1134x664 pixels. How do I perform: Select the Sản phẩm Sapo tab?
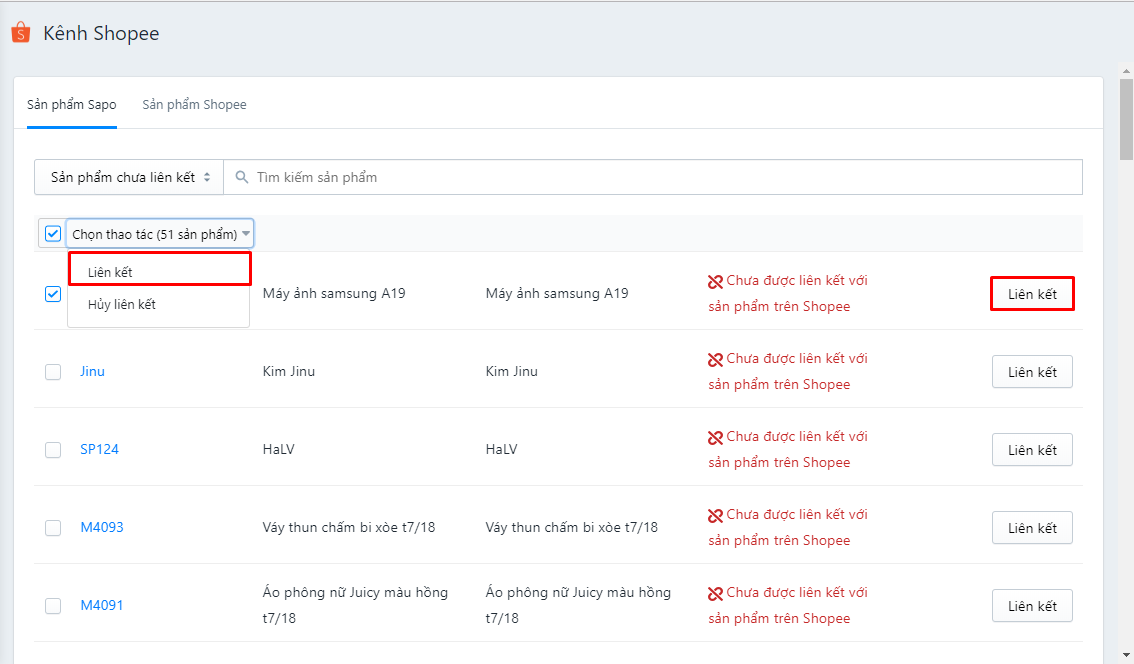click(x=71, y=103)
